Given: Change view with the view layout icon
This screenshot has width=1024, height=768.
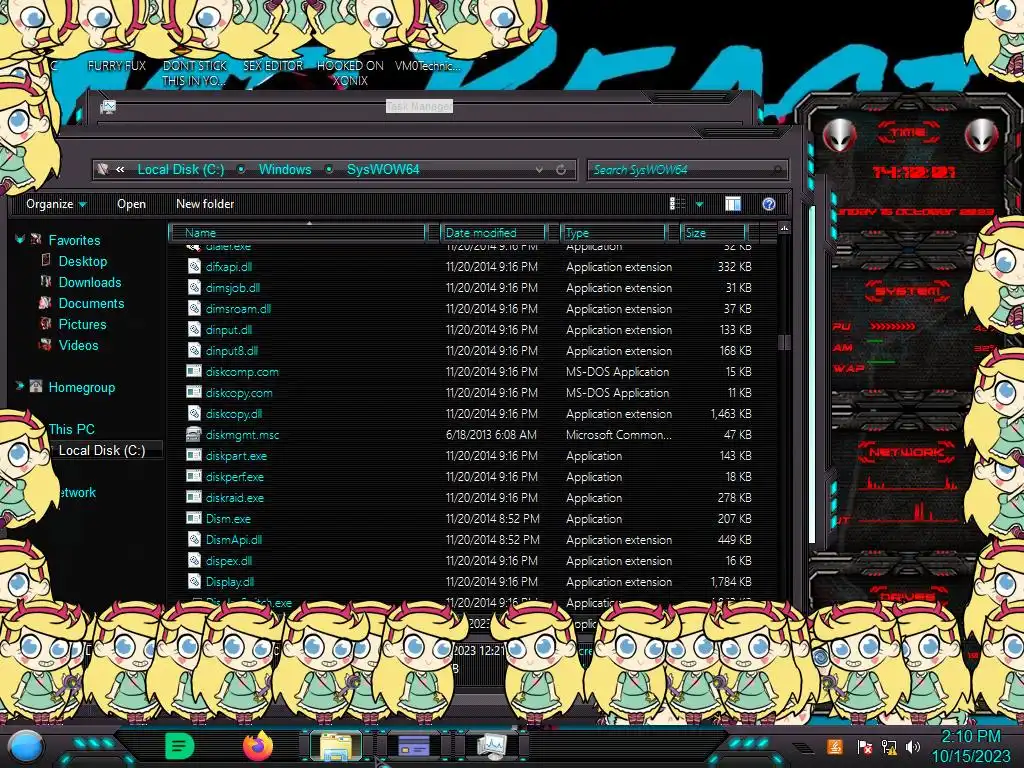Looking at the screenshot, I should click(x=677, y=204).
